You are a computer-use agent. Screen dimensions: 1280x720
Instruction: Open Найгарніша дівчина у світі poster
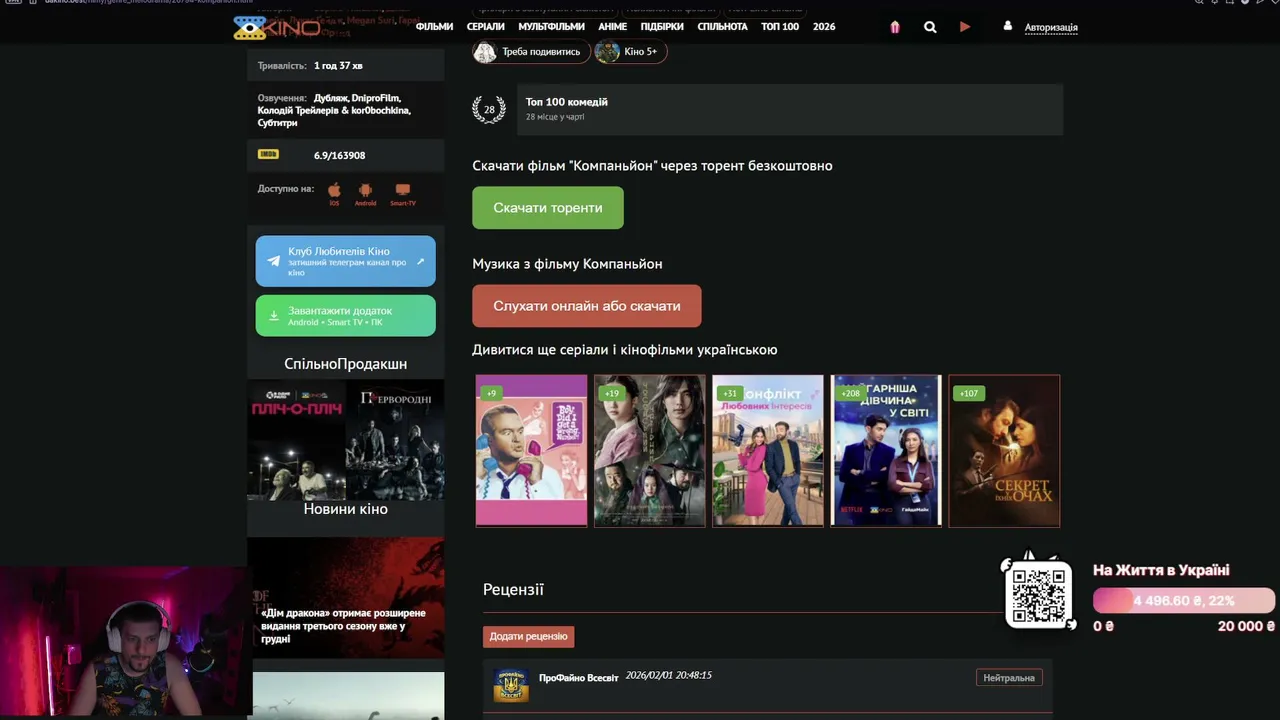886,450
